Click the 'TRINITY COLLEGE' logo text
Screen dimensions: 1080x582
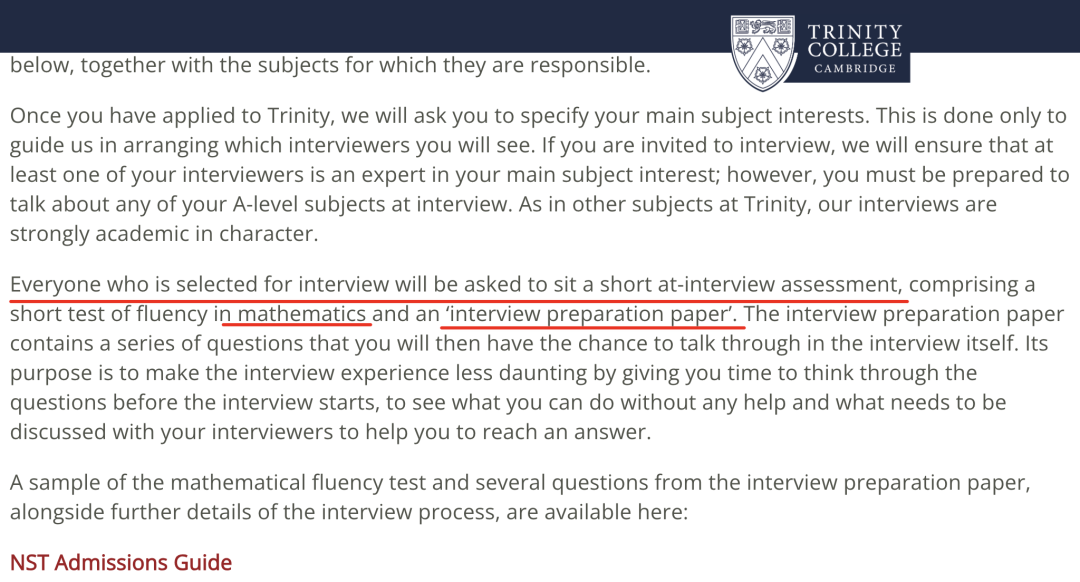coord(855,41)
